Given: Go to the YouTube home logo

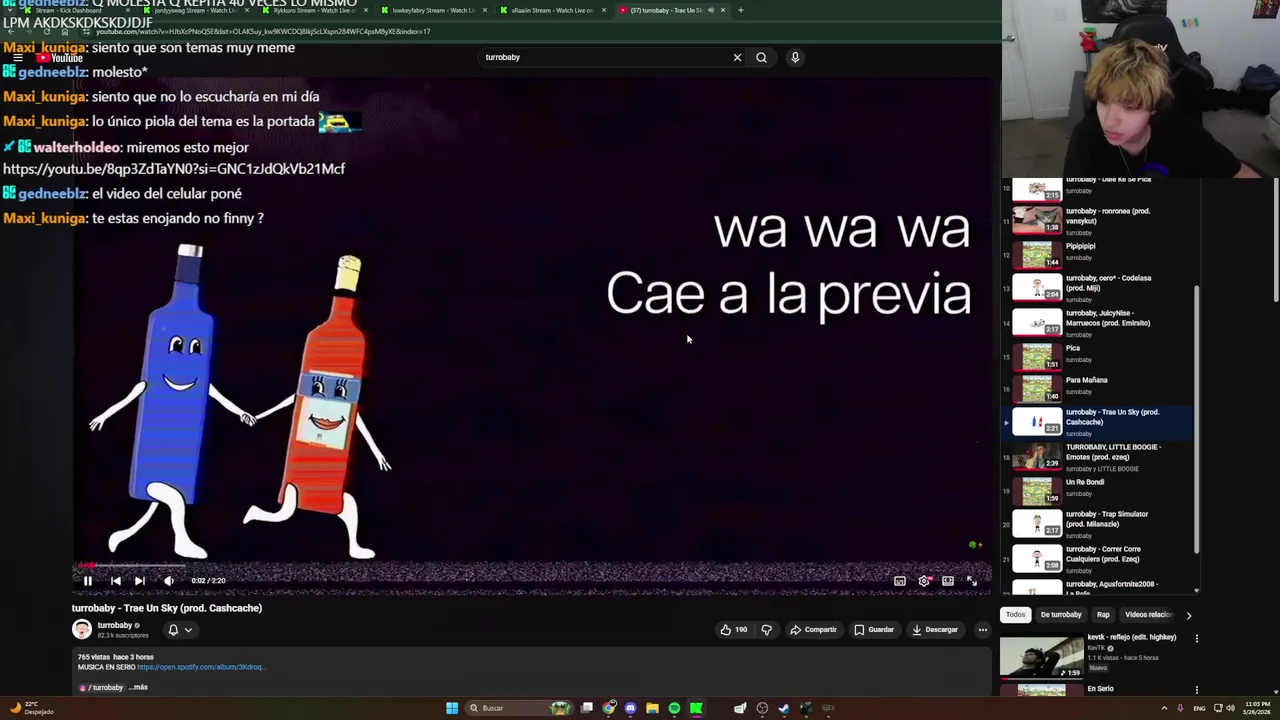Looking at the screenshot, I should (60, 58).
